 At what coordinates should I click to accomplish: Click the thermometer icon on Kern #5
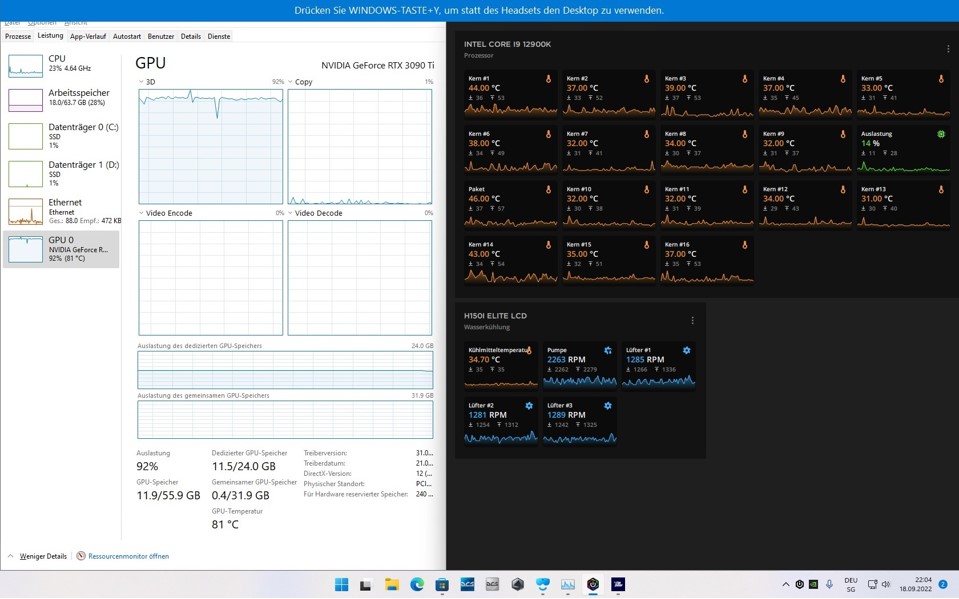coord(941,79)
